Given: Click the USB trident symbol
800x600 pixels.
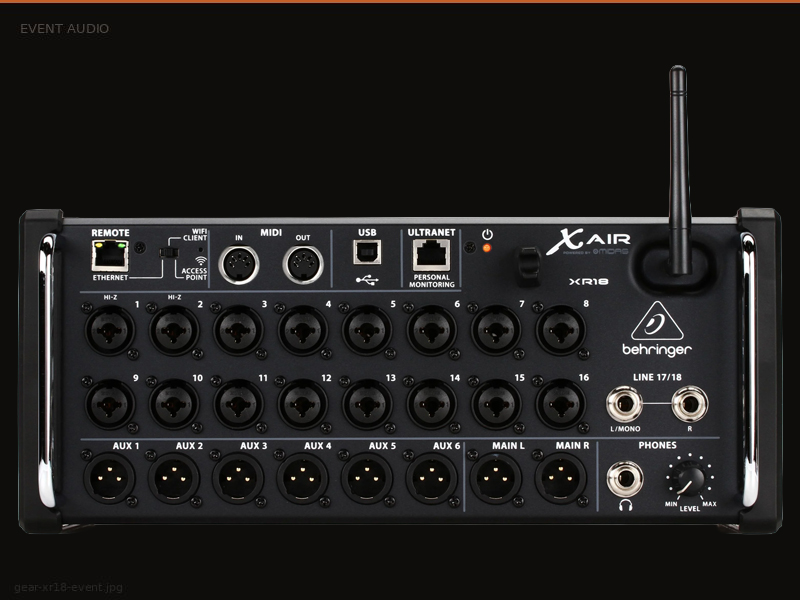Looking at the screenshot, I should tap(367, 280).
